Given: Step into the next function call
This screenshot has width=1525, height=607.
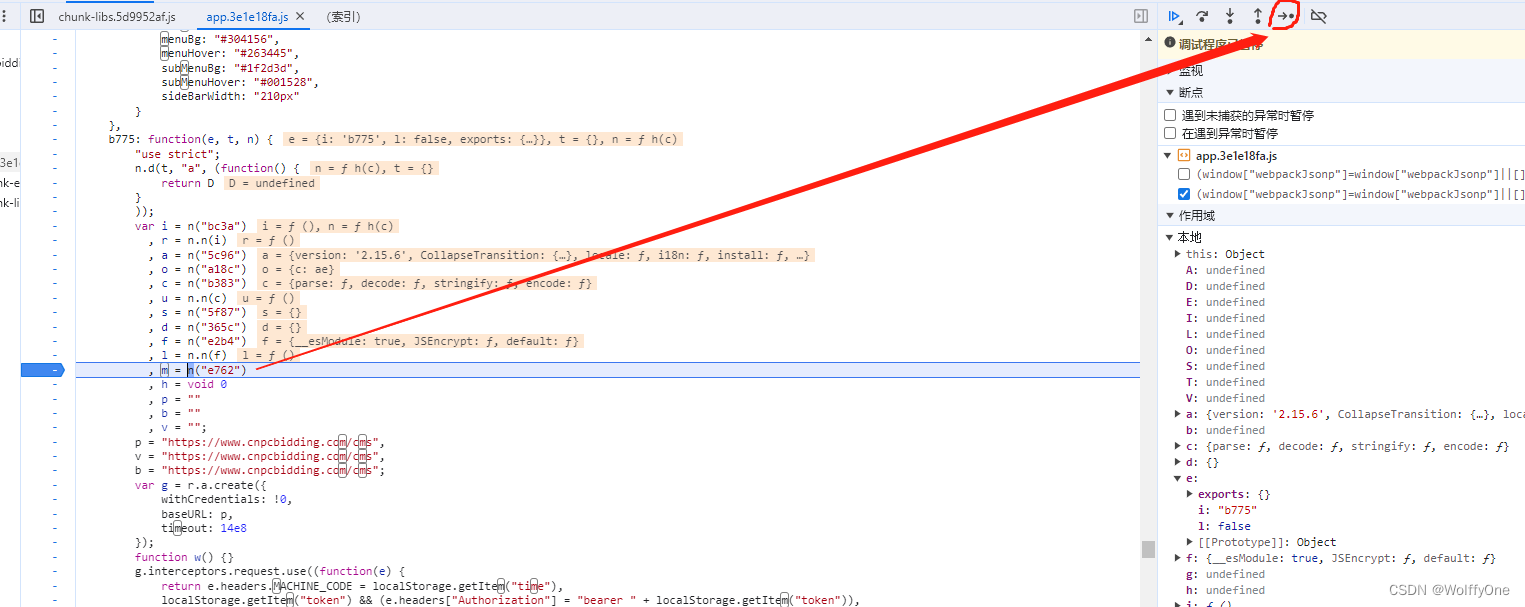Looking at the screenshot, I should (1230, 16).
